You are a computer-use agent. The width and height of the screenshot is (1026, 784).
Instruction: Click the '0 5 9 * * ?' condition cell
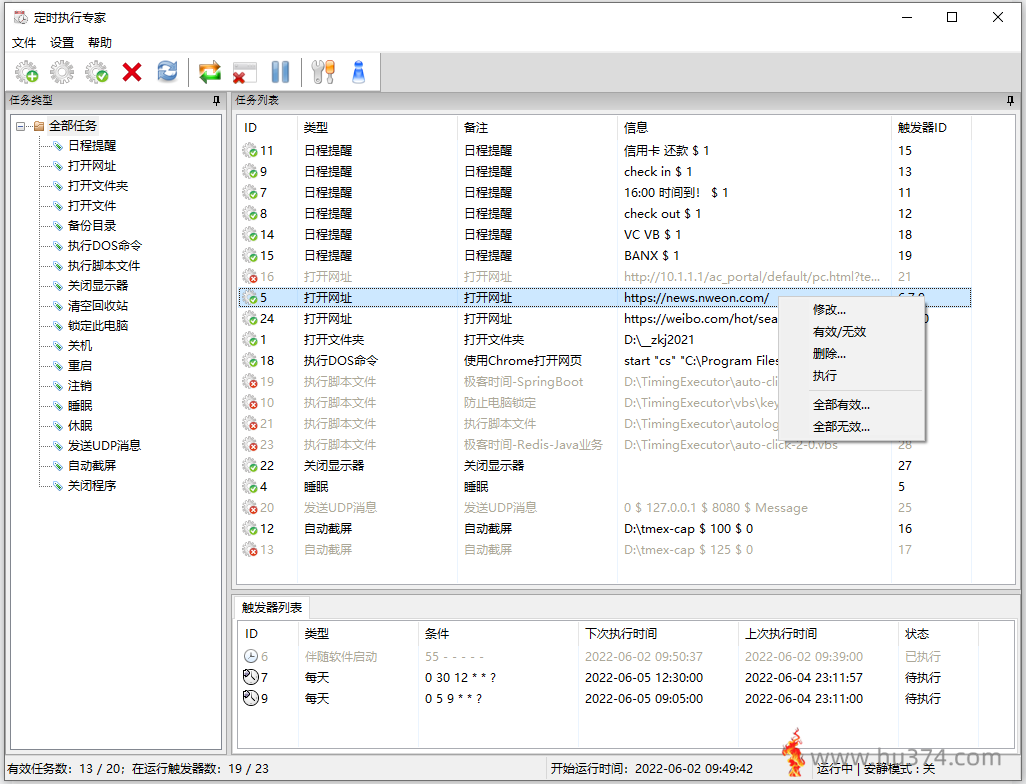click(453, 698)
